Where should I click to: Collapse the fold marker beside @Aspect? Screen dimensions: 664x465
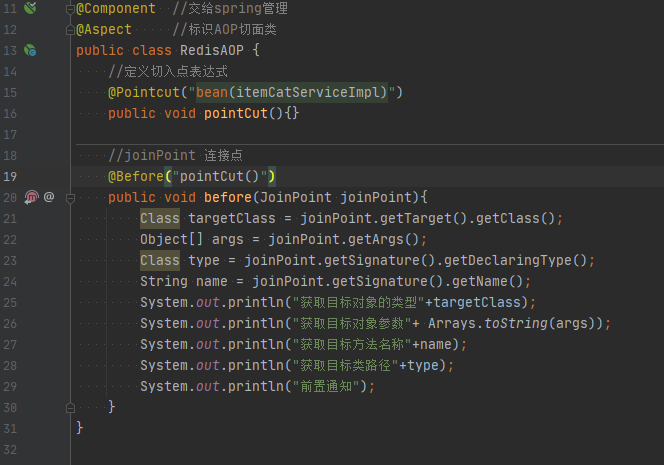(x=70, y=30)
